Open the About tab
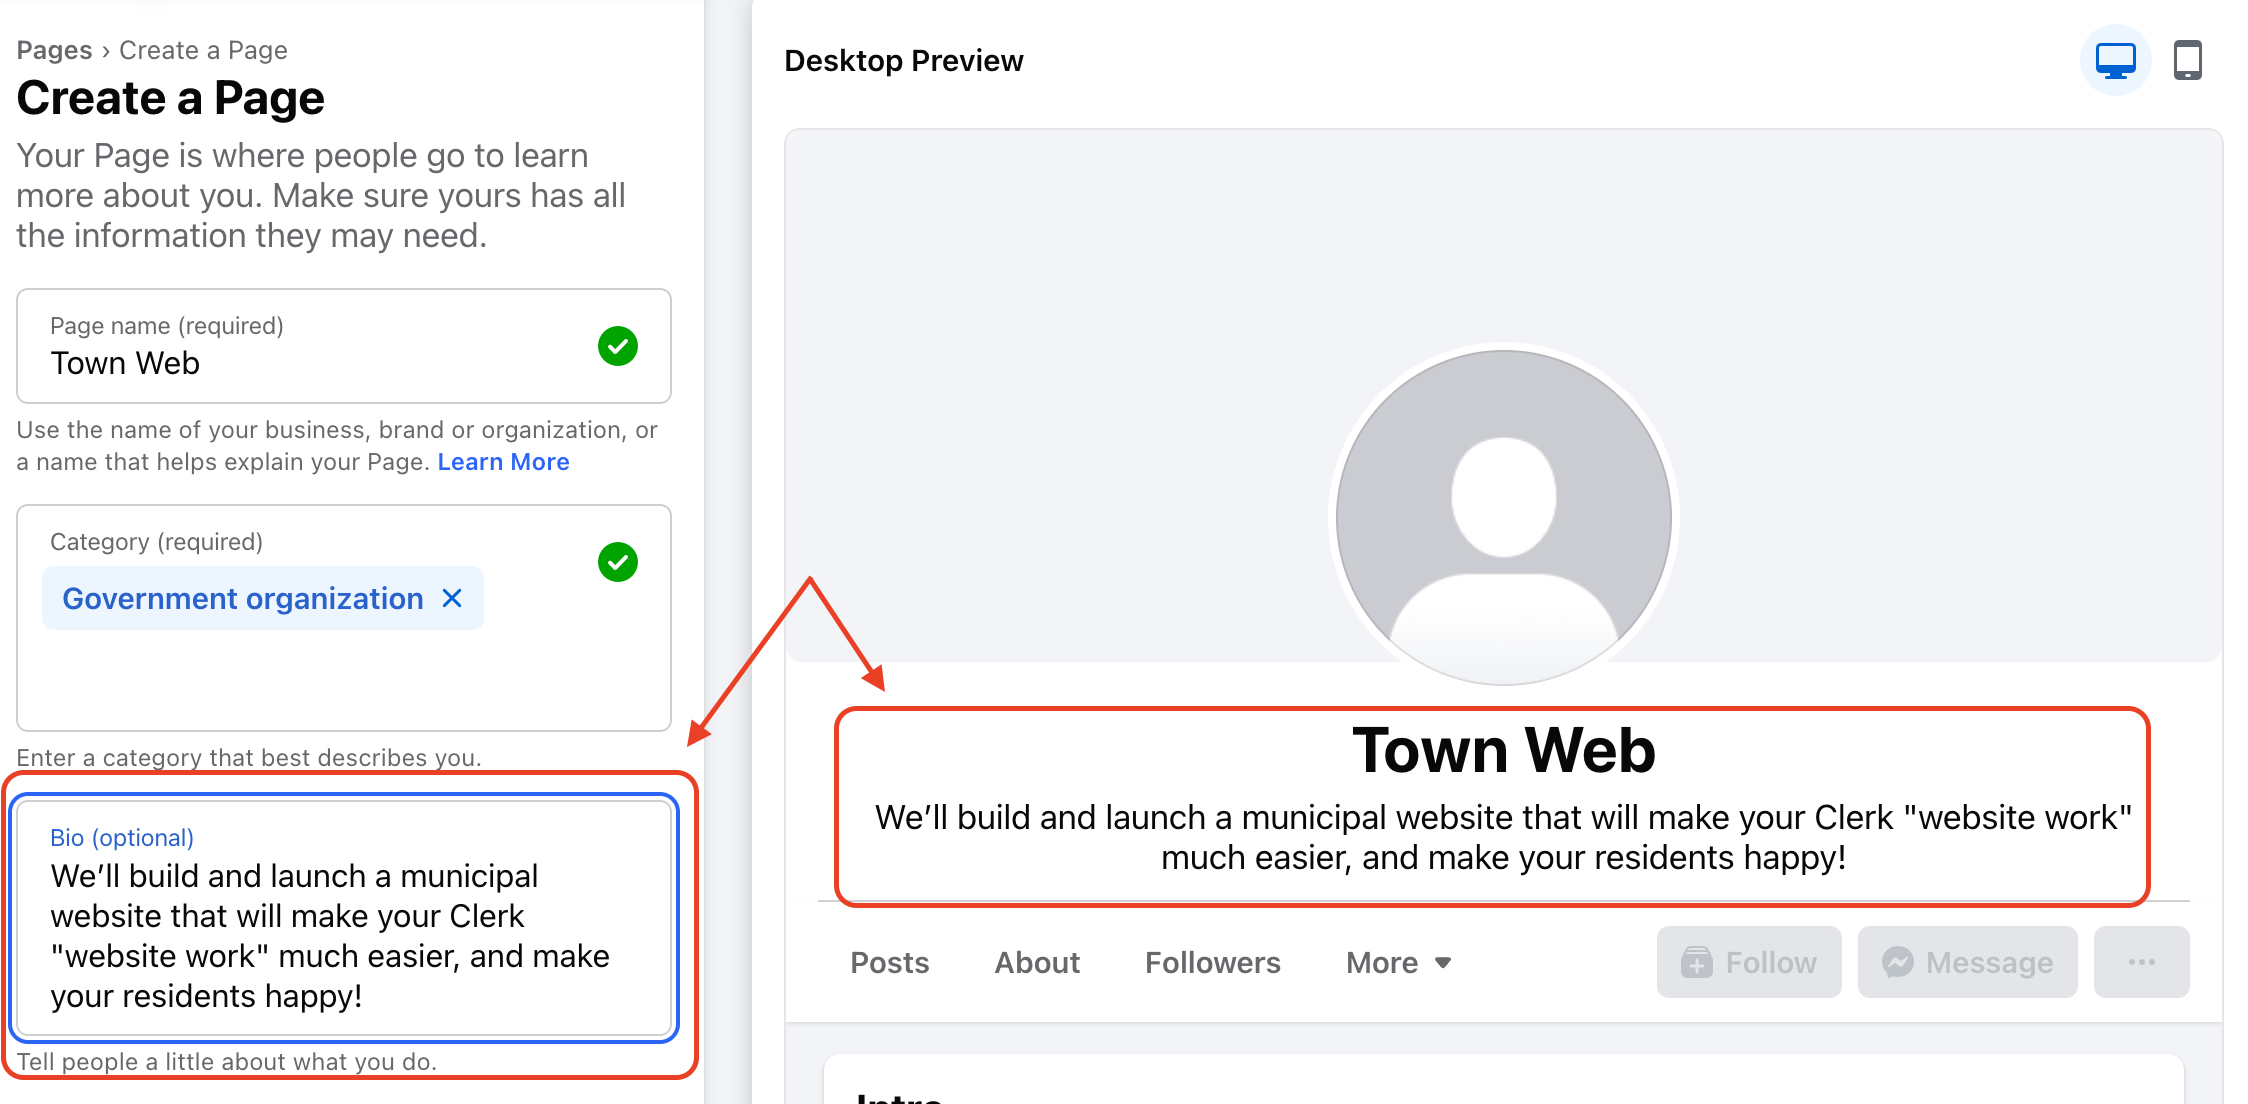This screenshot has width=2248, height=1104. 1037,962
